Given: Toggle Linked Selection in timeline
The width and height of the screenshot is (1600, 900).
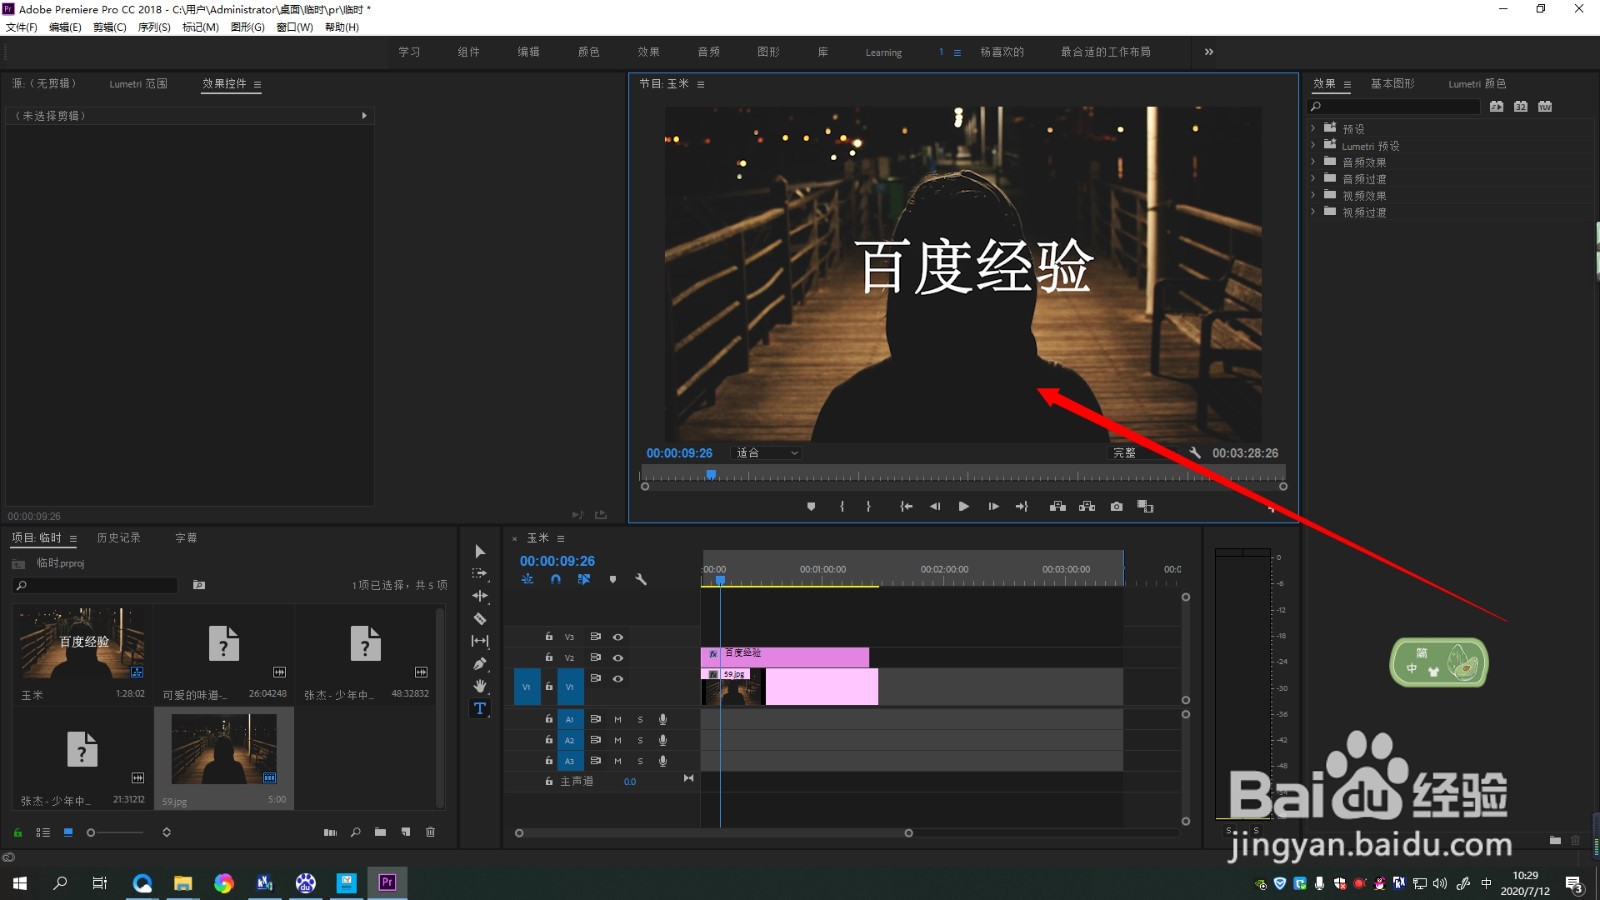Looking at the screenshot, I should [584, 579].
